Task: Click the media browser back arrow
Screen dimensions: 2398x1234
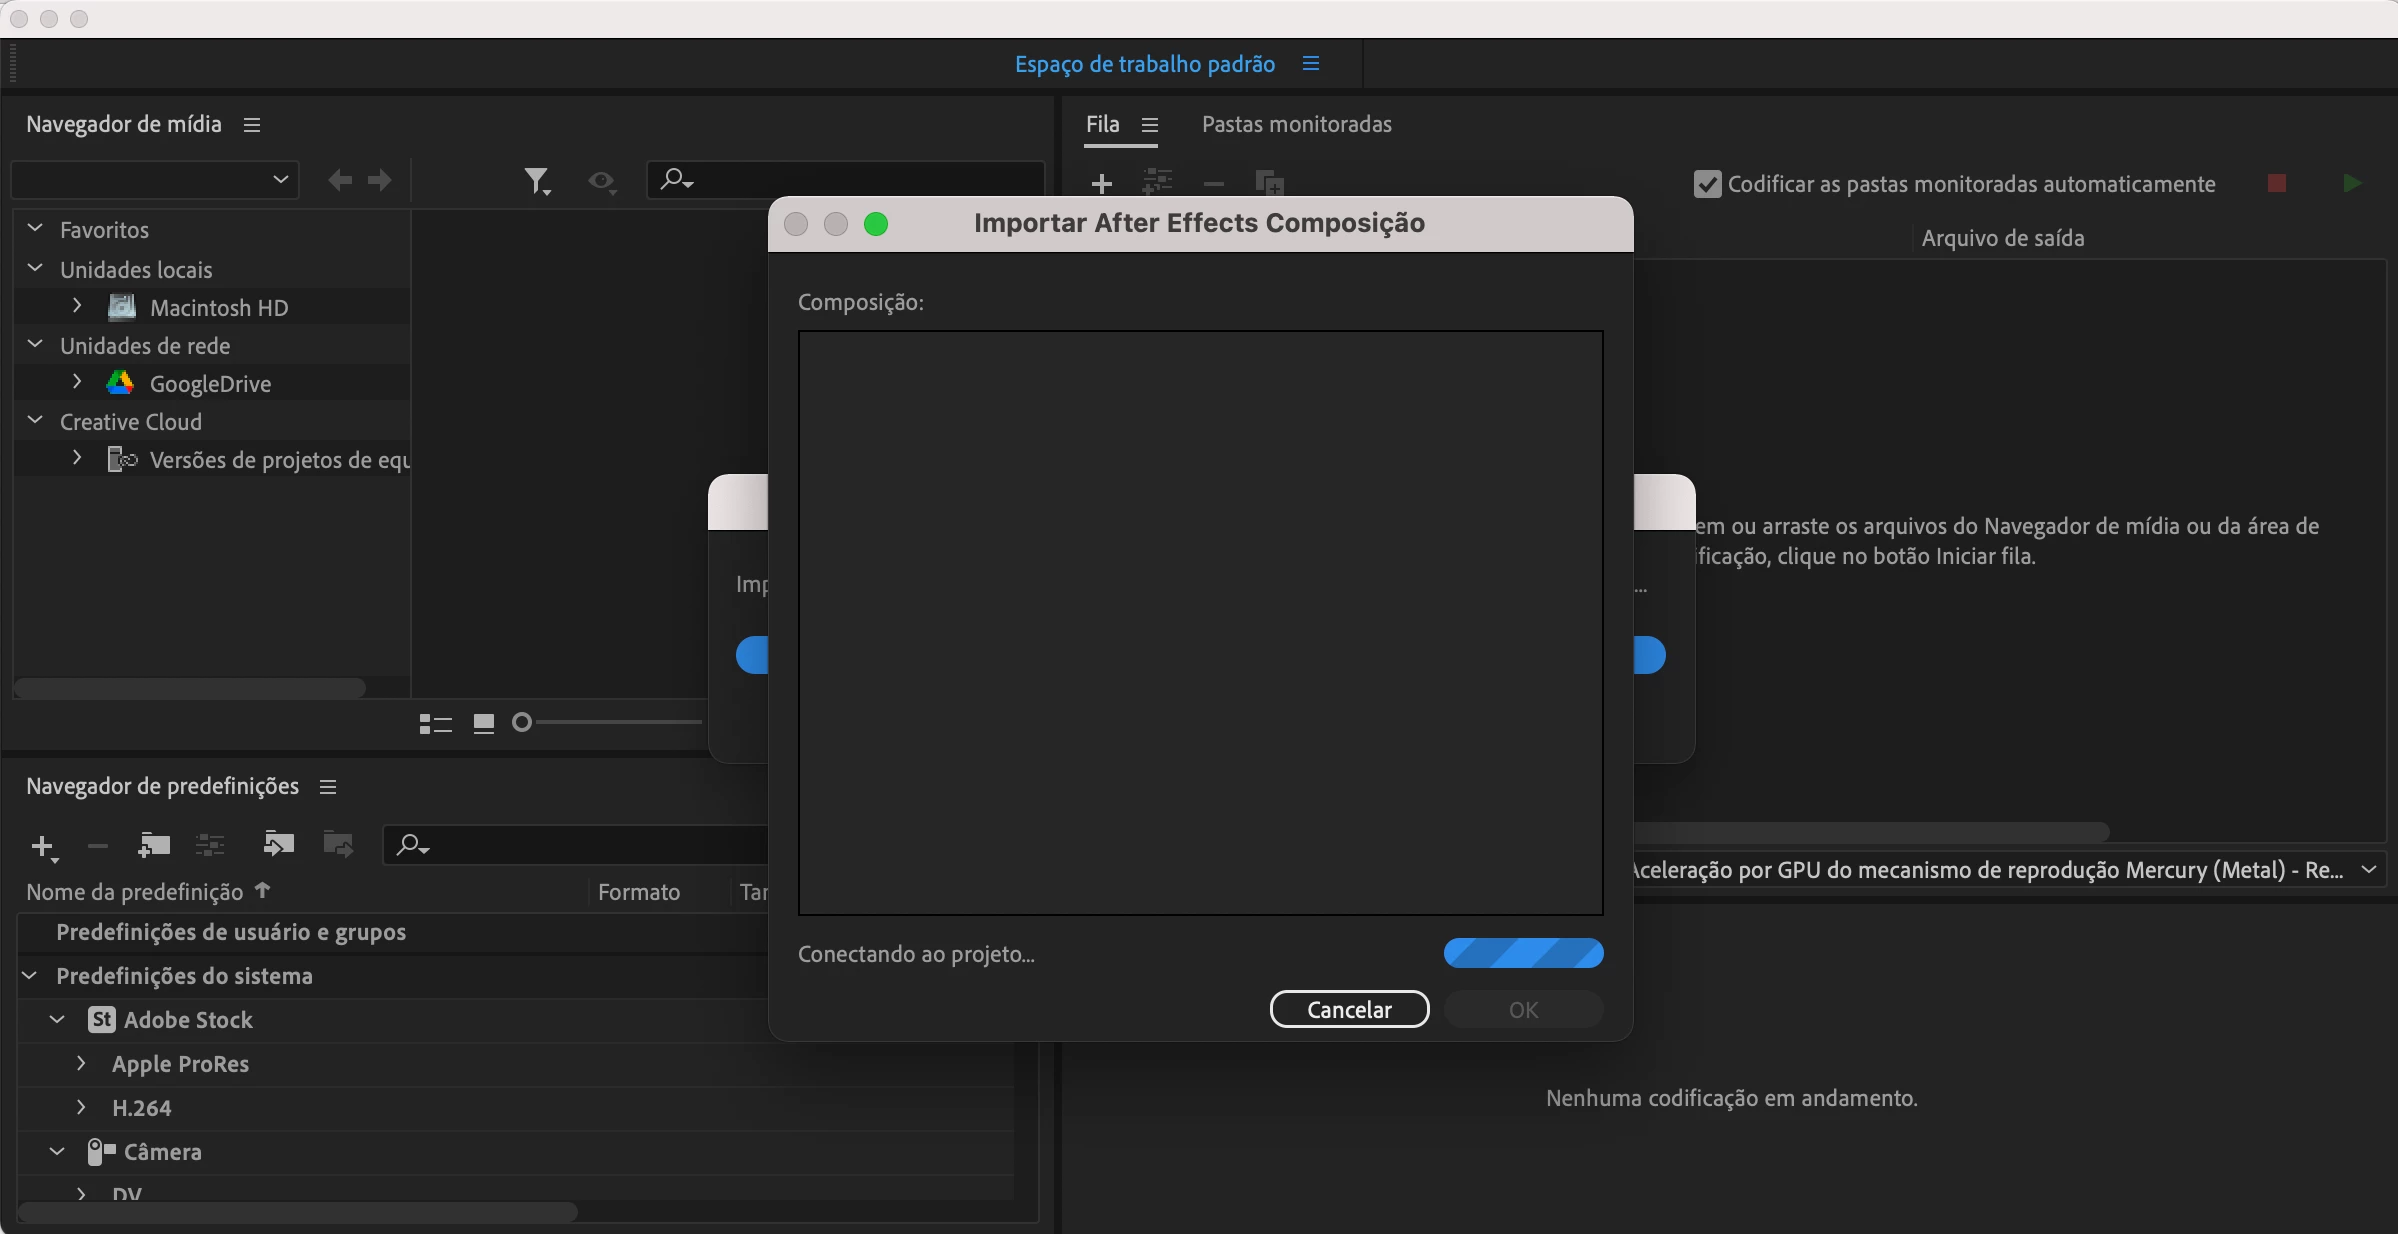Action: pos(340,180)
